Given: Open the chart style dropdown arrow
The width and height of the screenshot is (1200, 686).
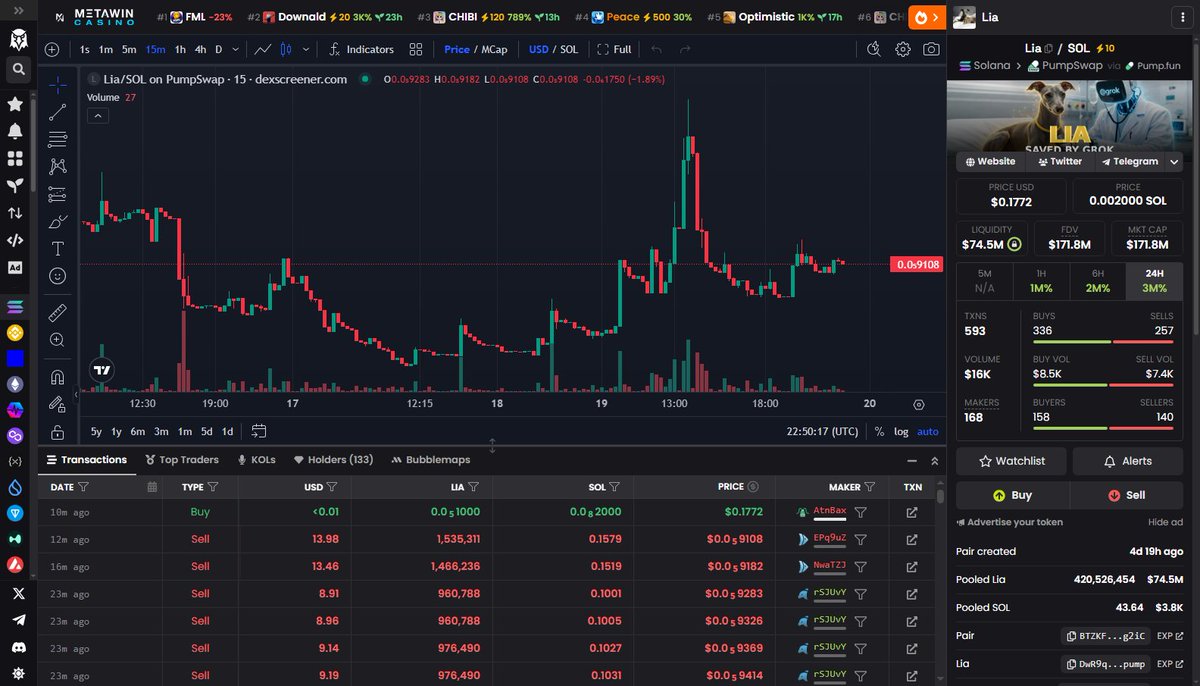Looking at the screenshot, I should pyautogui.click(x=306, y=49).
